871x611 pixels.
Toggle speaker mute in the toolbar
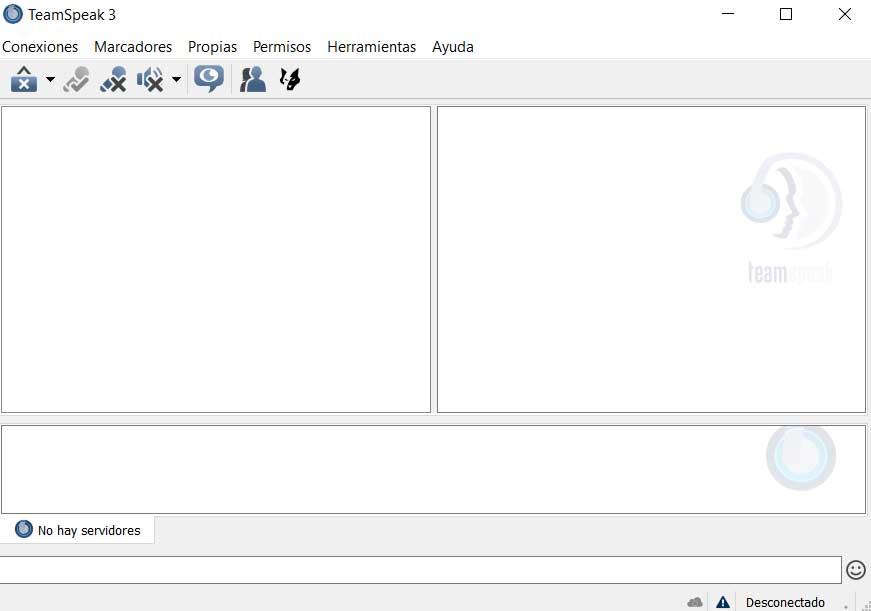pos(150,79)
